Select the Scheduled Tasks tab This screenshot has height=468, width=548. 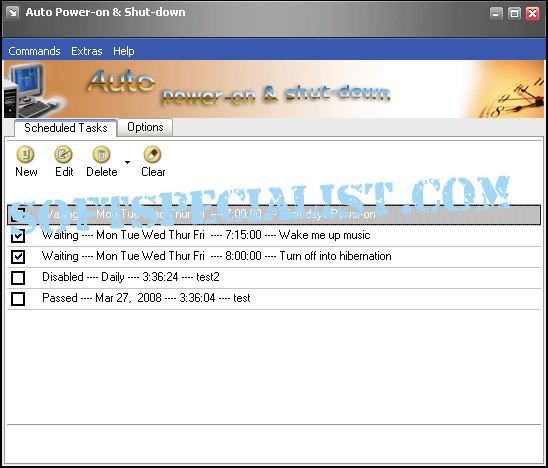click(x=66, y=128)
